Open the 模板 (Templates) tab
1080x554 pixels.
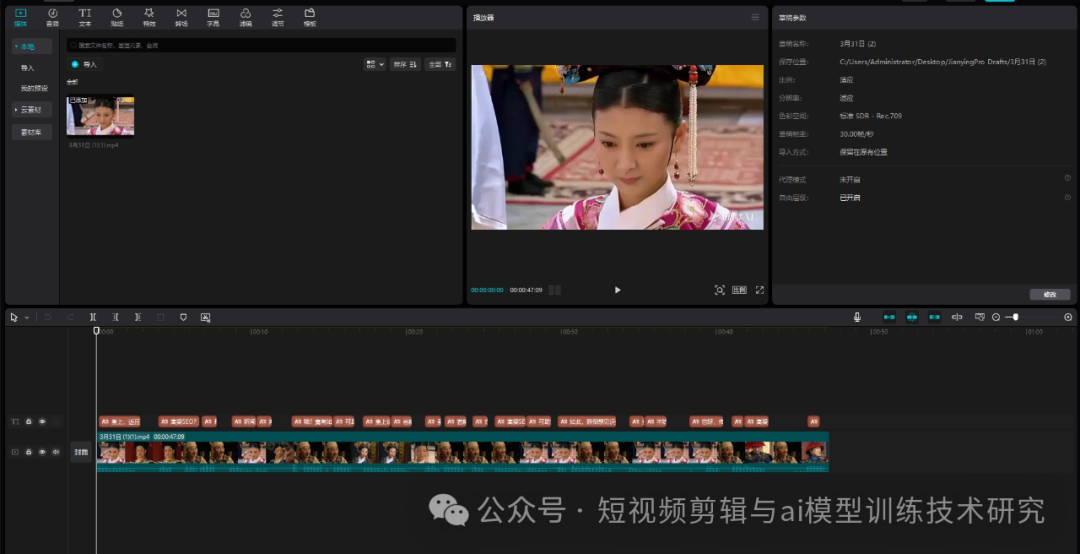(x=310, y=17)
